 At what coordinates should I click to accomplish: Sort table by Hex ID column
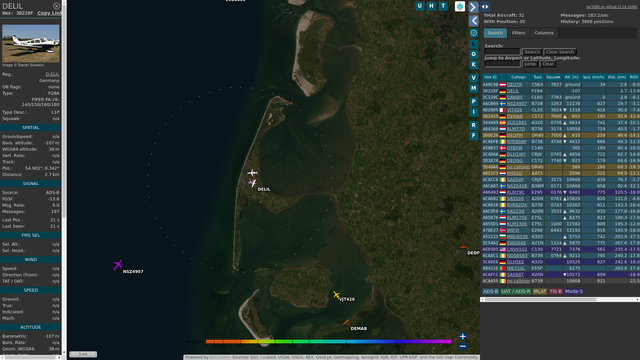coord(490,77)
